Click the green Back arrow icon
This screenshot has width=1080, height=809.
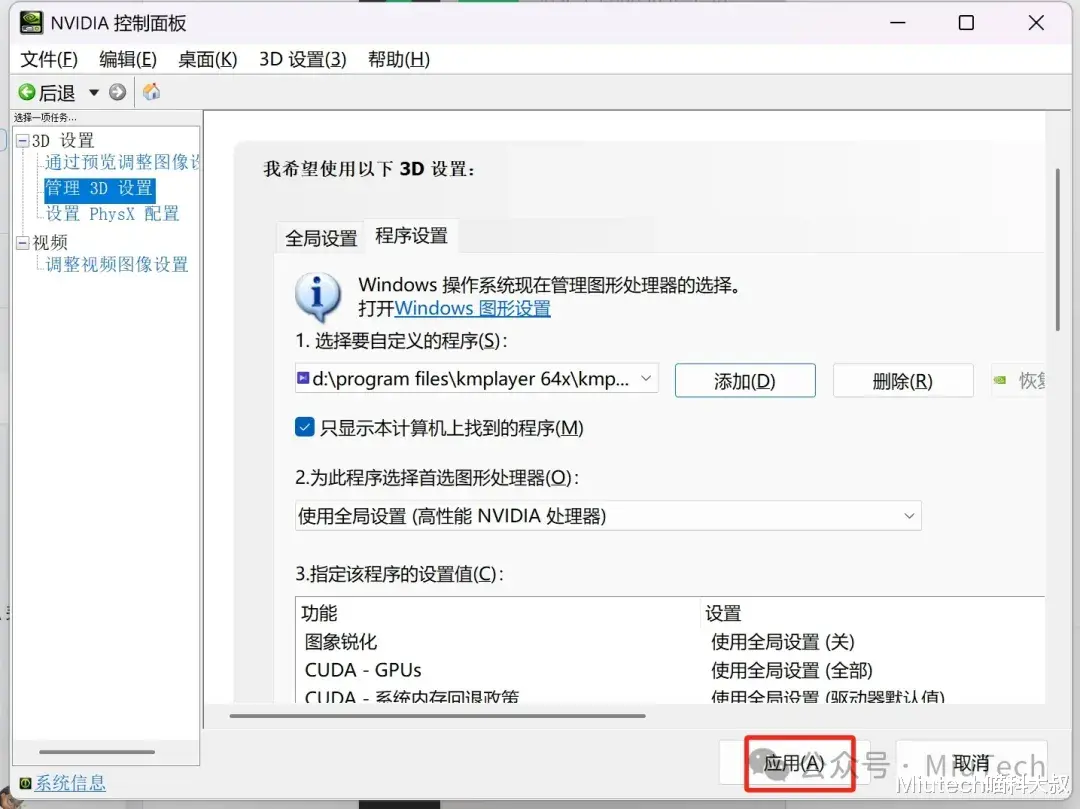[x=27, y=92]
